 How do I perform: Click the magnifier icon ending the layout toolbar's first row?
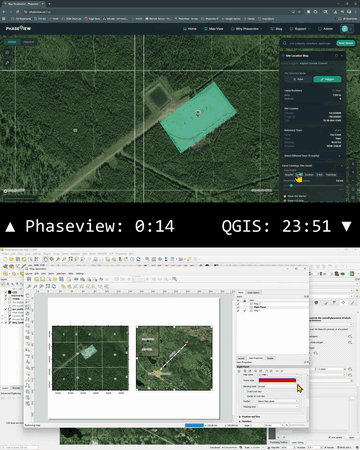tap(175, 279)
